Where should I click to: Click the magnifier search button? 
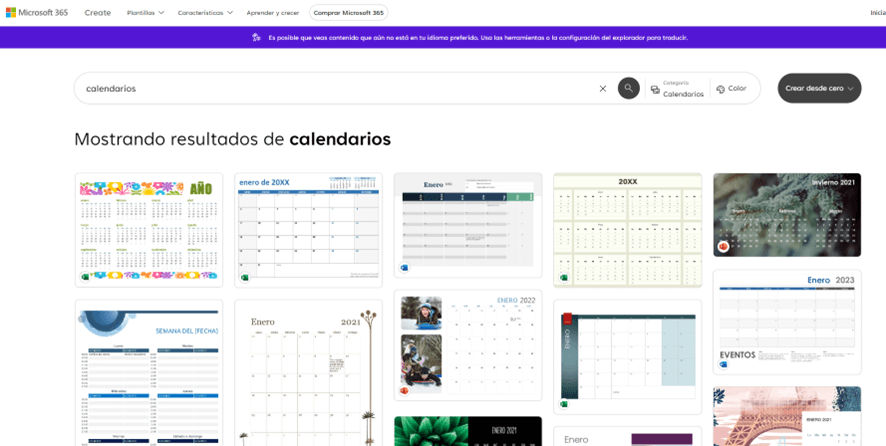628,88
